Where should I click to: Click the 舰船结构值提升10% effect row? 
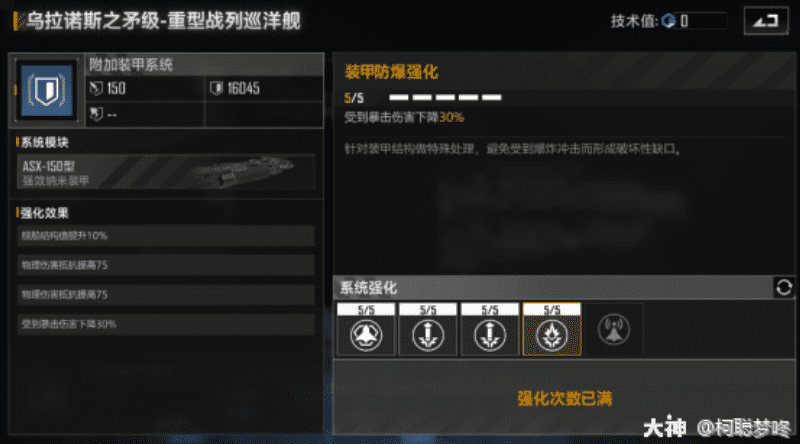point(166,236)
